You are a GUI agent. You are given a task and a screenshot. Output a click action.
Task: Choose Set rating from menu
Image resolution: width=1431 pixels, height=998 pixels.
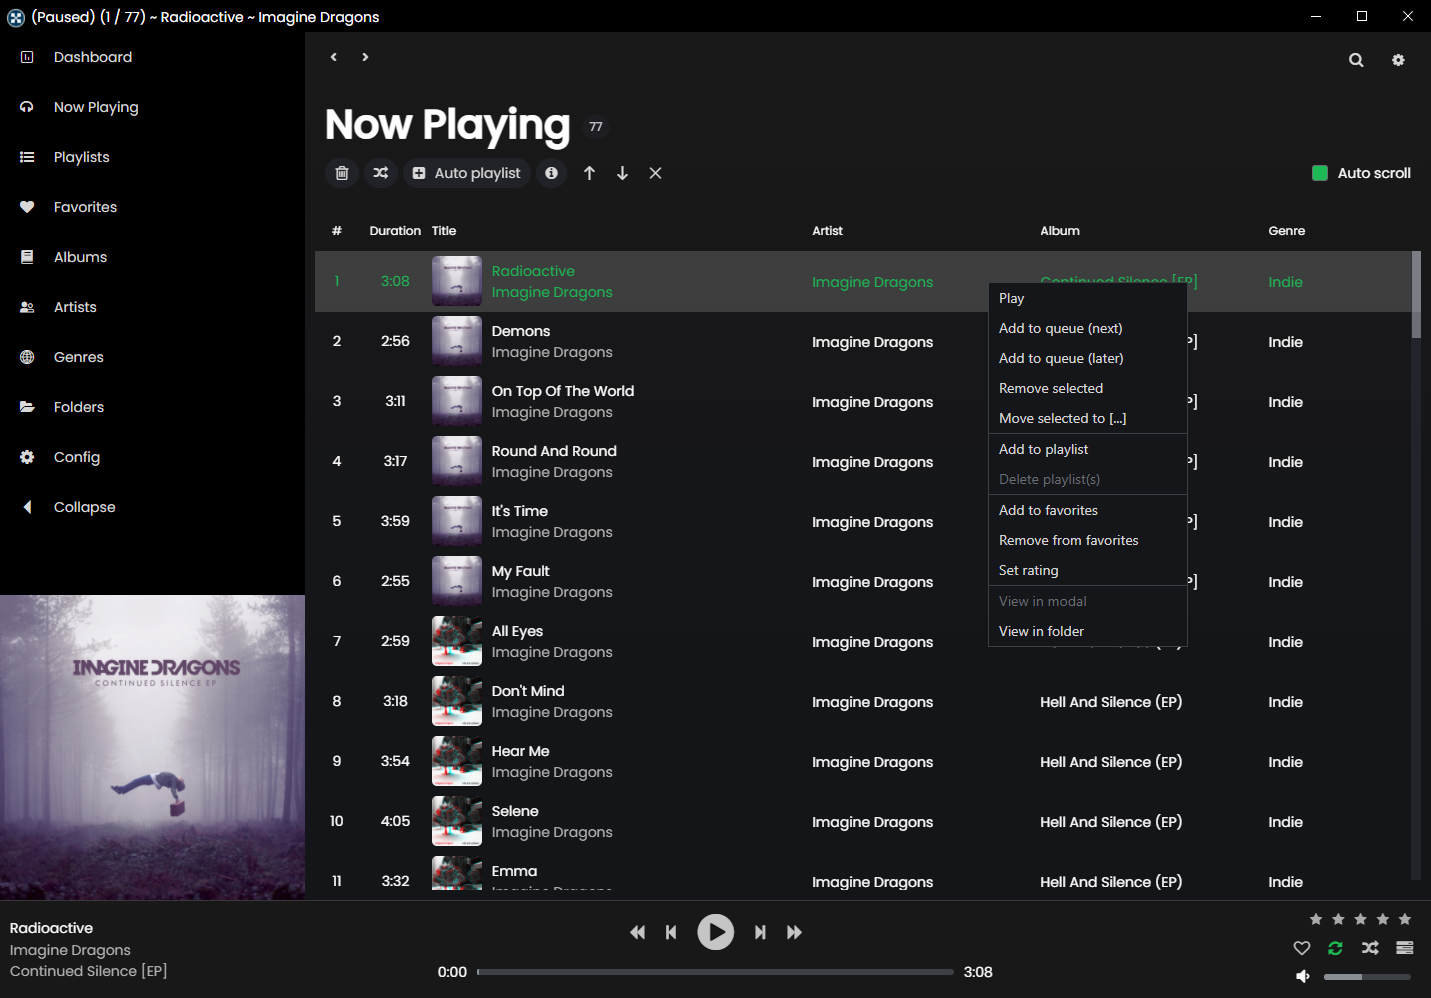click(x=1088, y=570)
